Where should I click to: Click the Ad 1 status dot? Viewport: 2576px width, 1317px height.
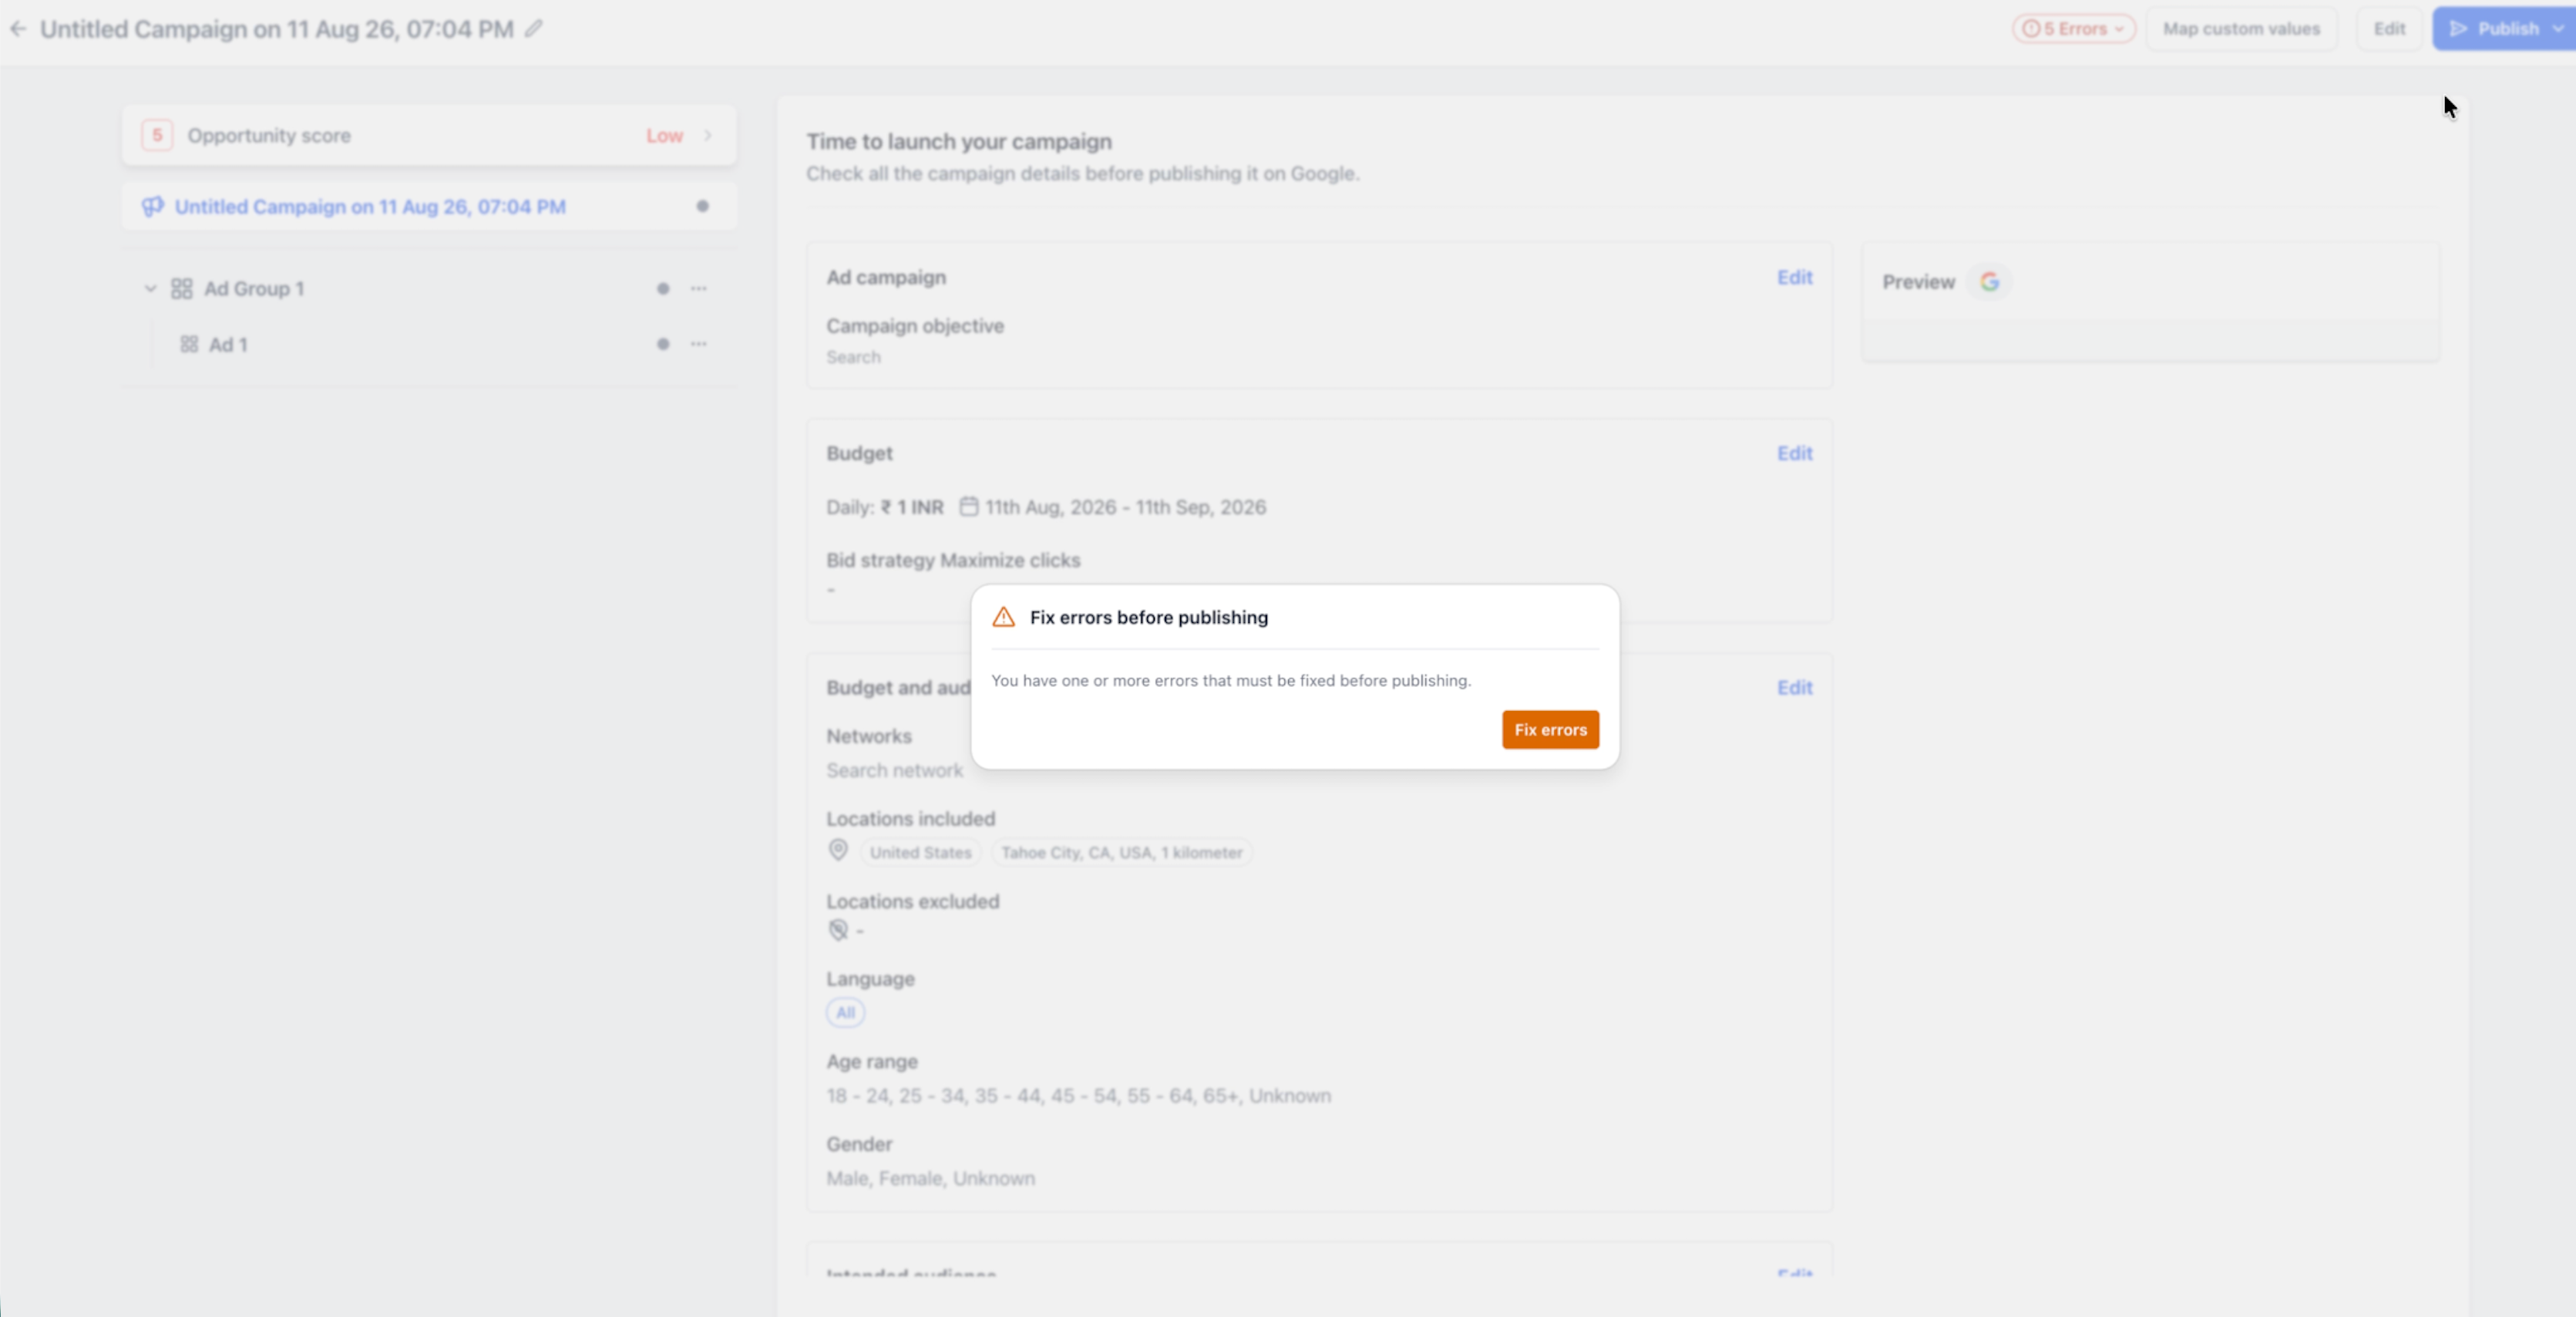(663, 344)
